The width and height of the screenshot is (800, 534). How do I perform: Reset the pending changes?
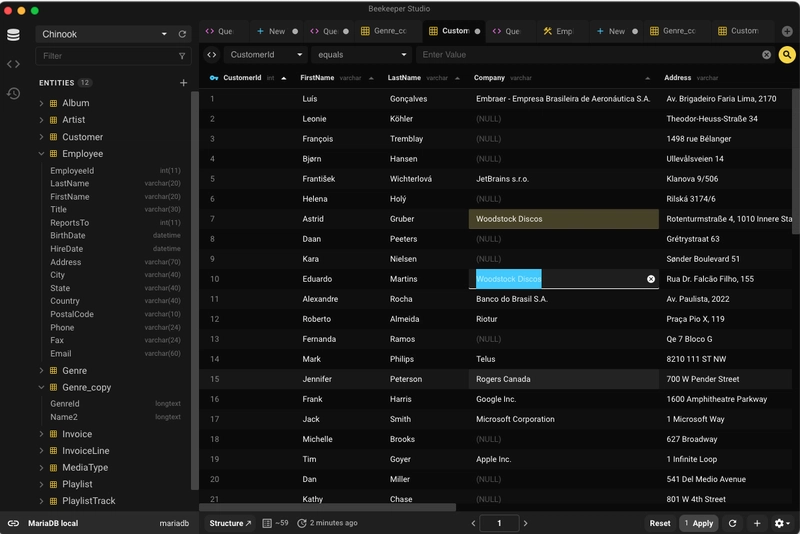coord(660,523)
